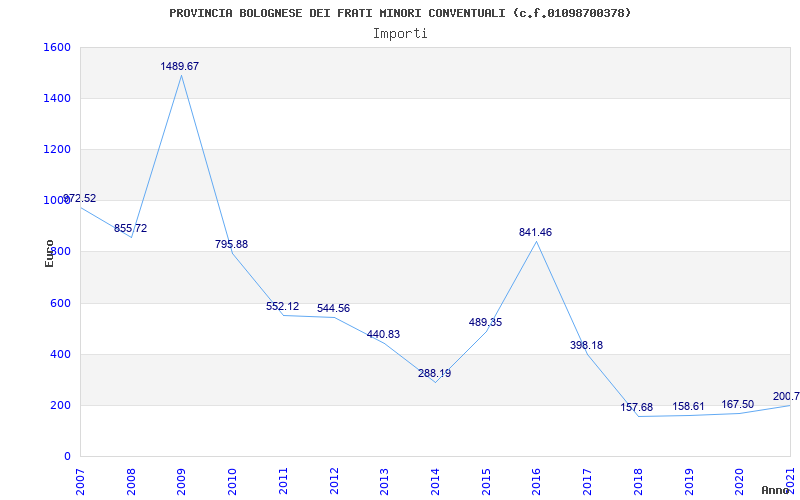Click the 398.18 data label
Screen dimensions: 800x500
click(x=586, y=345)
